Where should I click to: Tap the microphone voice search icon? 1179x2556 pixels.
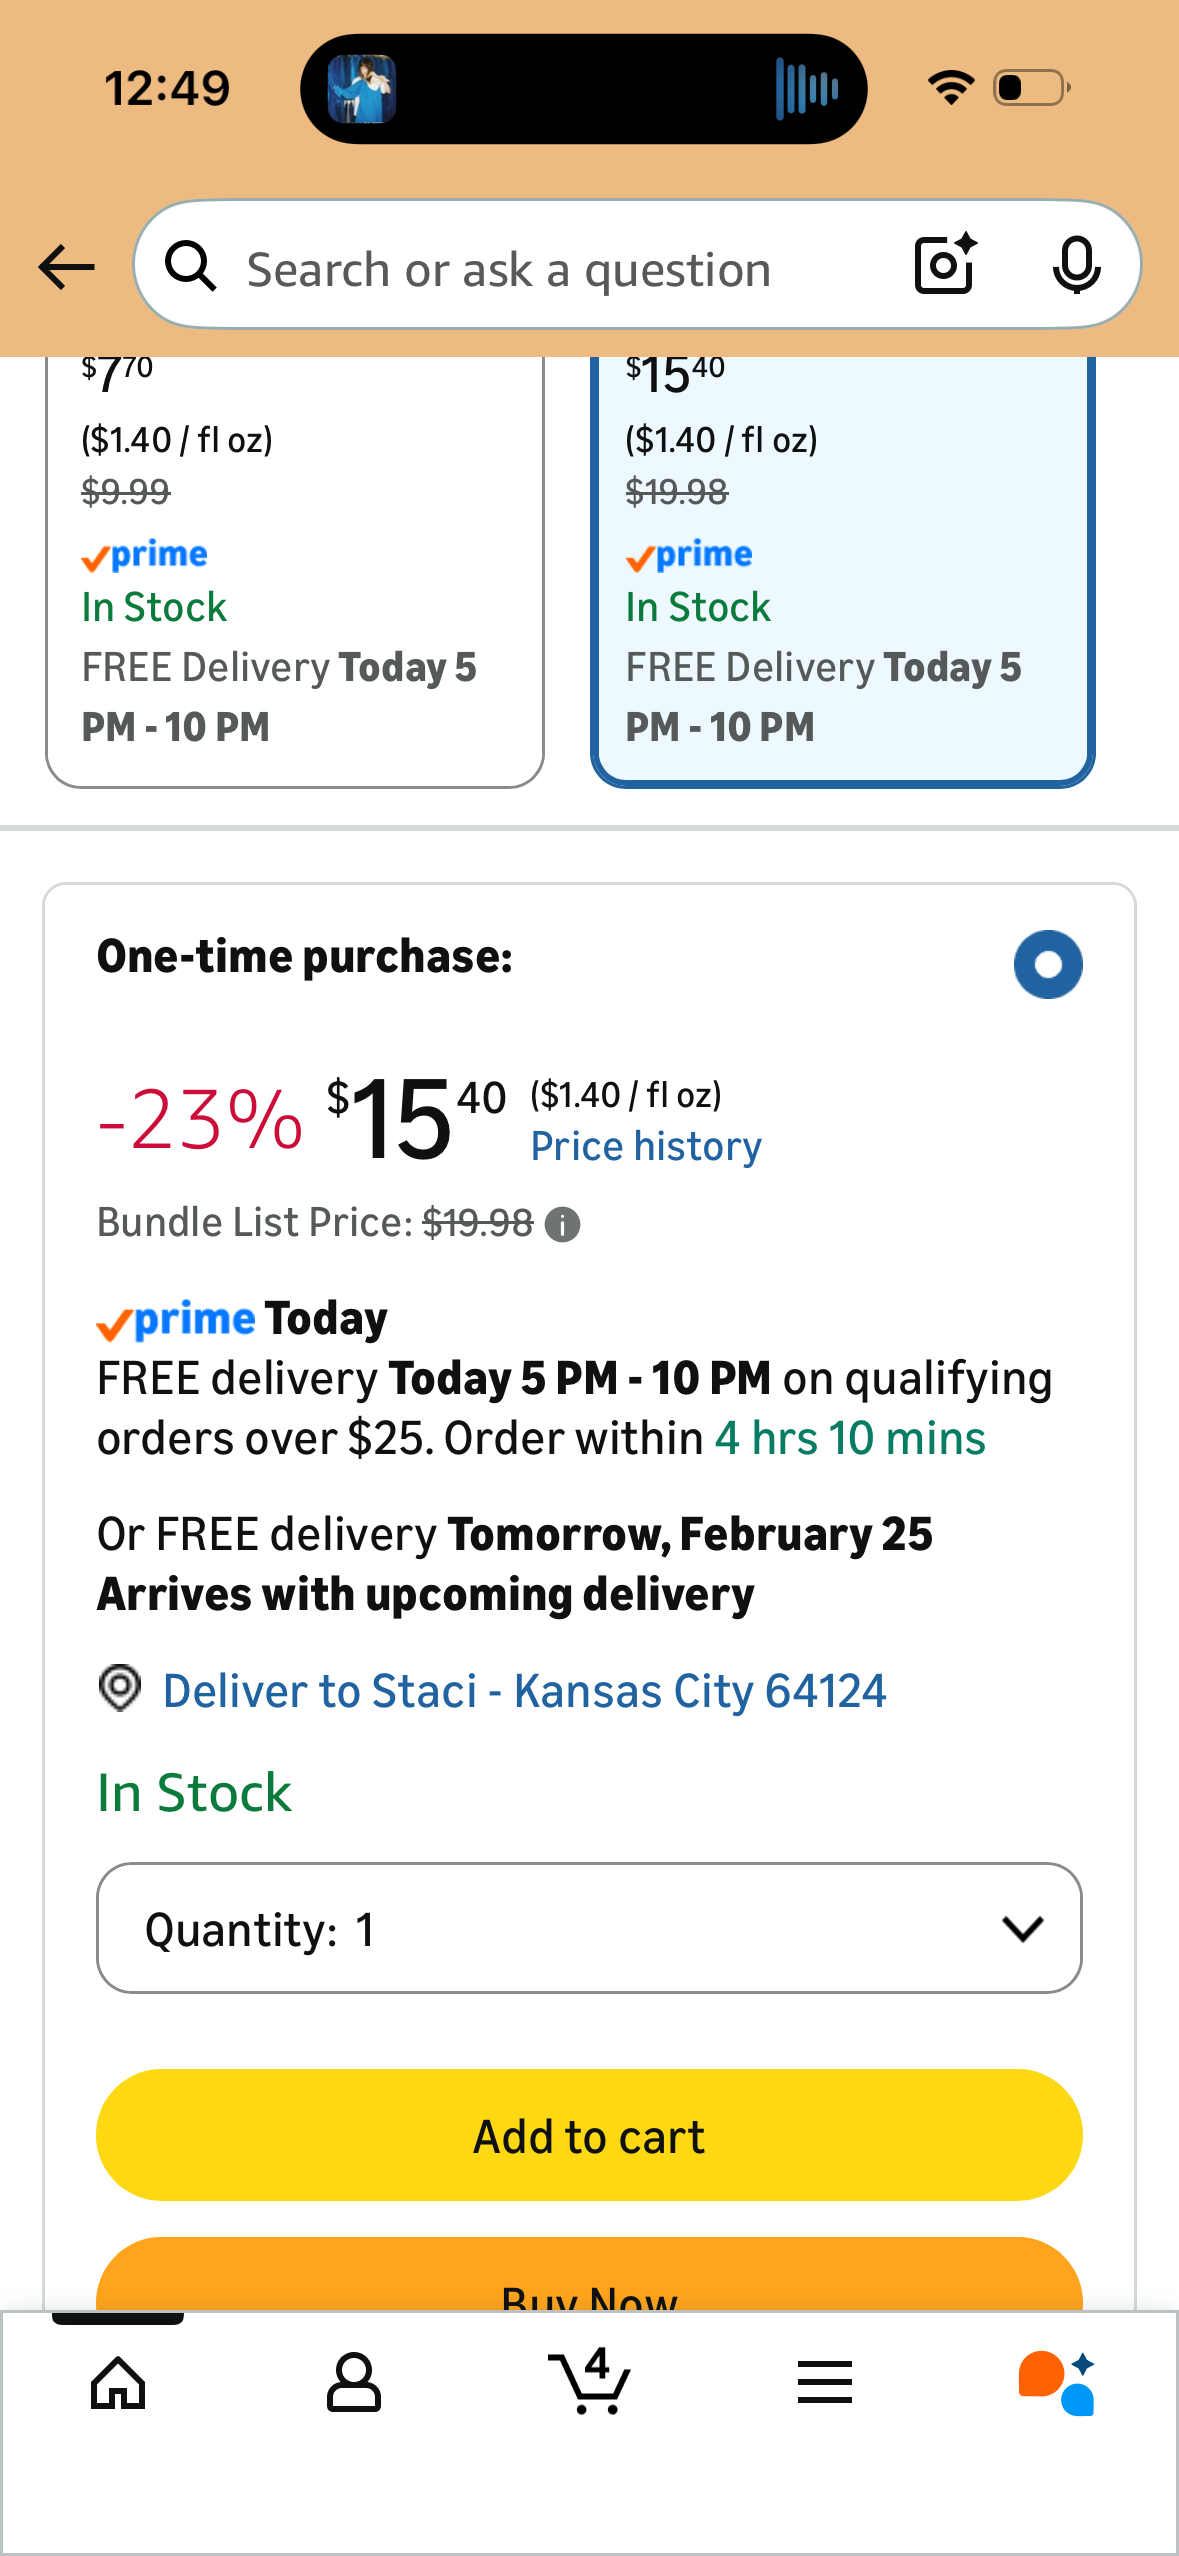click(1076, 266)
